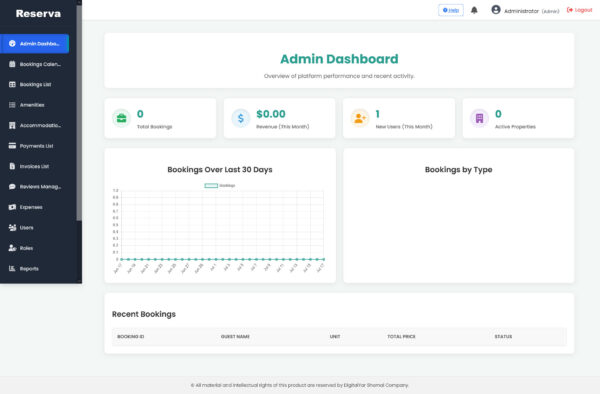
Task: Click the sidebar vertical scrollbar
Action: (79, 113)
